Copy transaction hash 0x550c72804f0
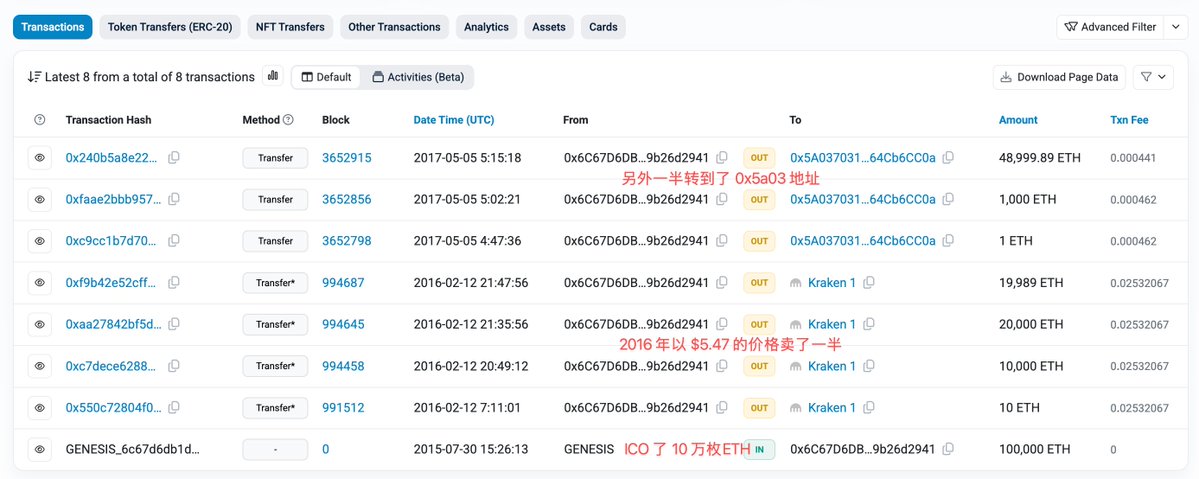1199x479 pixels. coord(174,408)
